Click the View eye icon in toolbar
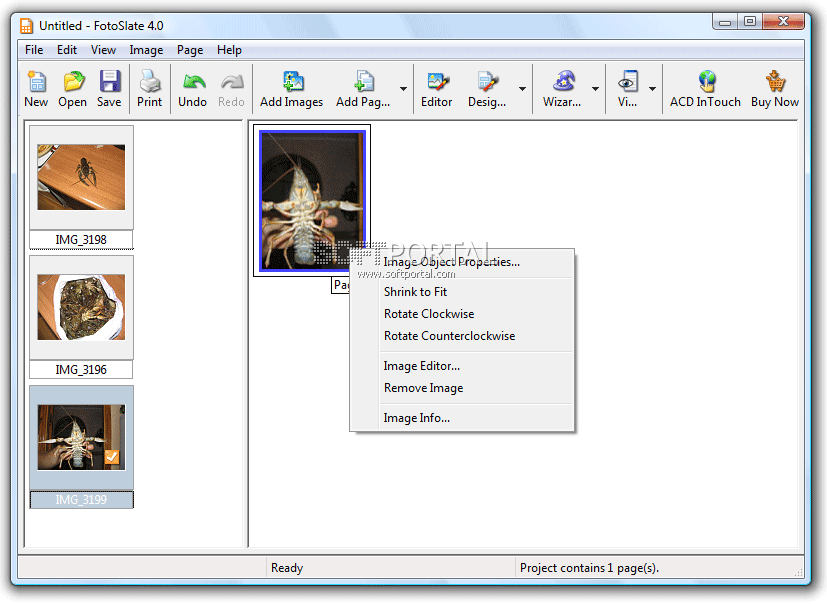This screenshot has width=827, height=604. click(x=628, y=82)
